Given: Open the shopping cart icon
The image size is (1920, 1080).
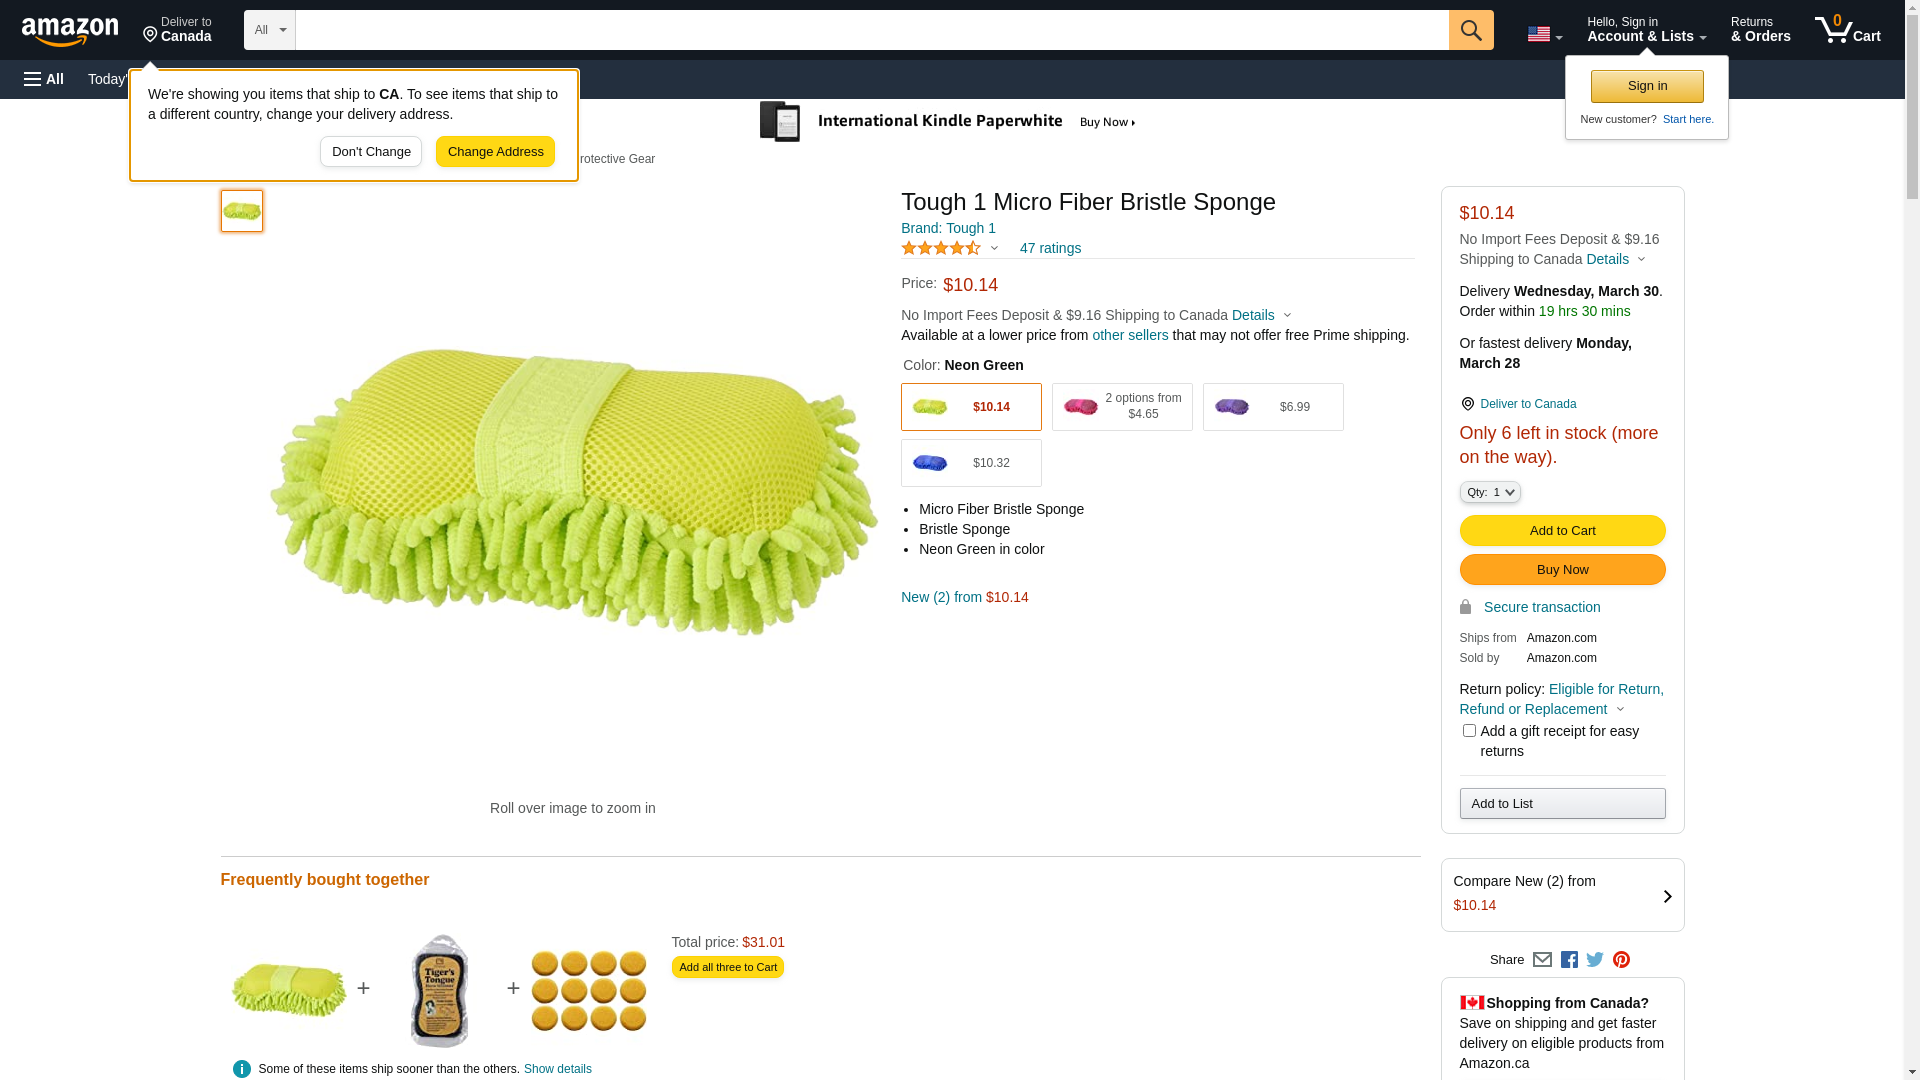Looking at the screenshot, I should (1847, 30).
